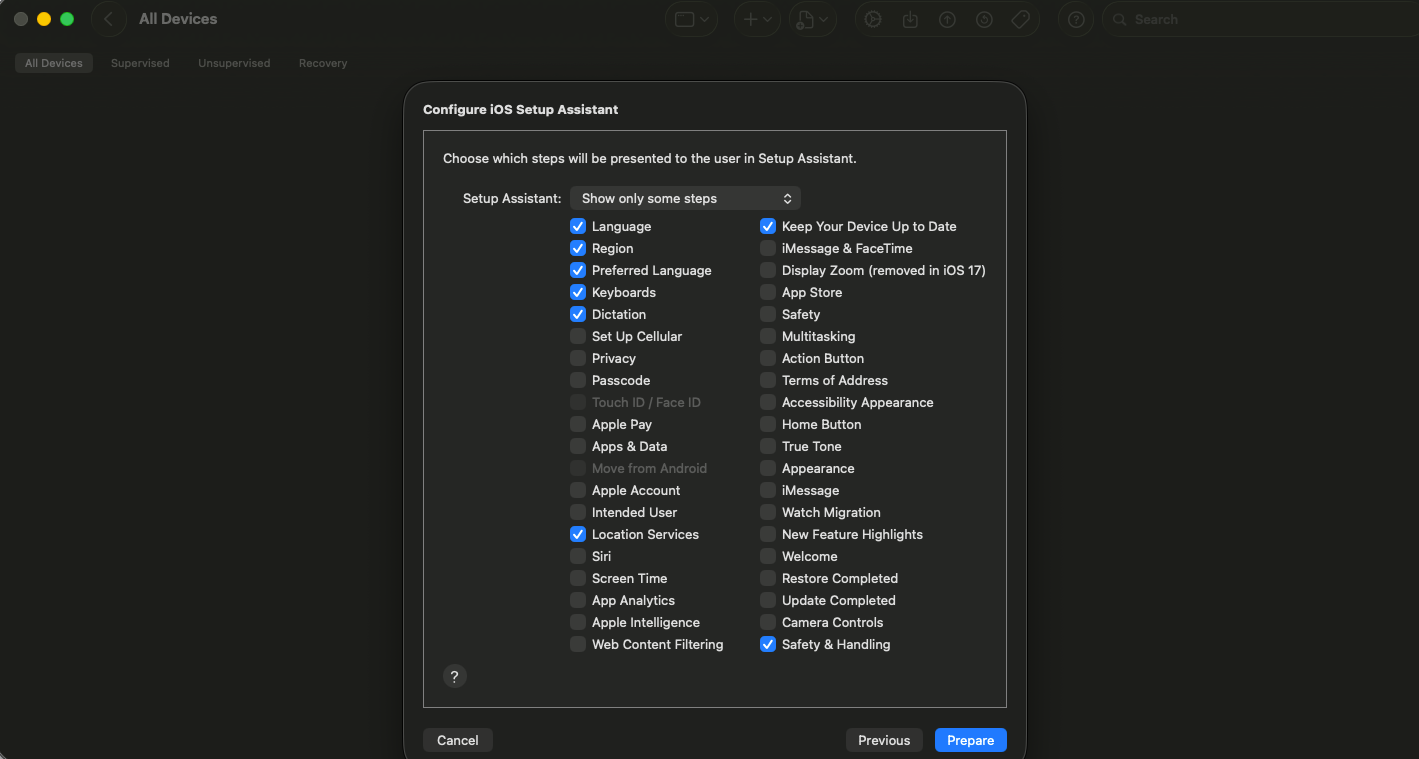The height and width of the screenshot is (759, 1419).
Task: Click the back chevron beside All Devices
Action: pos(109,19)
